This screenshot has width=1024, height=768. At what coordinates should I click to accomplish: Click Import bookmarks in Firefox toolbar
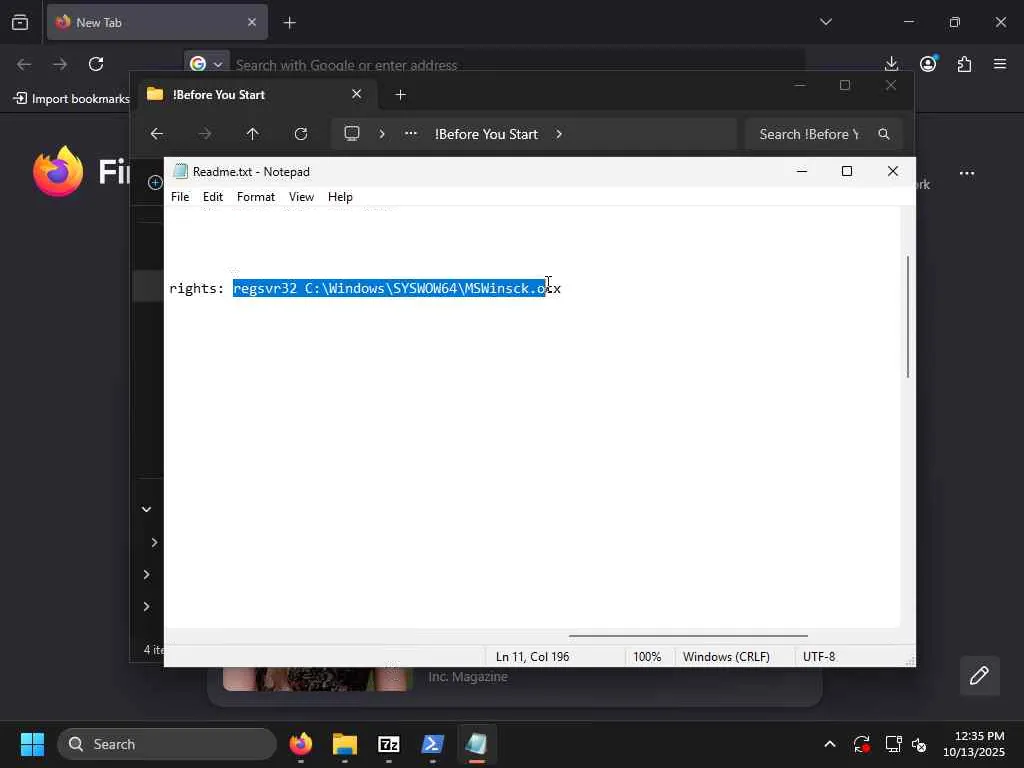(71, 99)
